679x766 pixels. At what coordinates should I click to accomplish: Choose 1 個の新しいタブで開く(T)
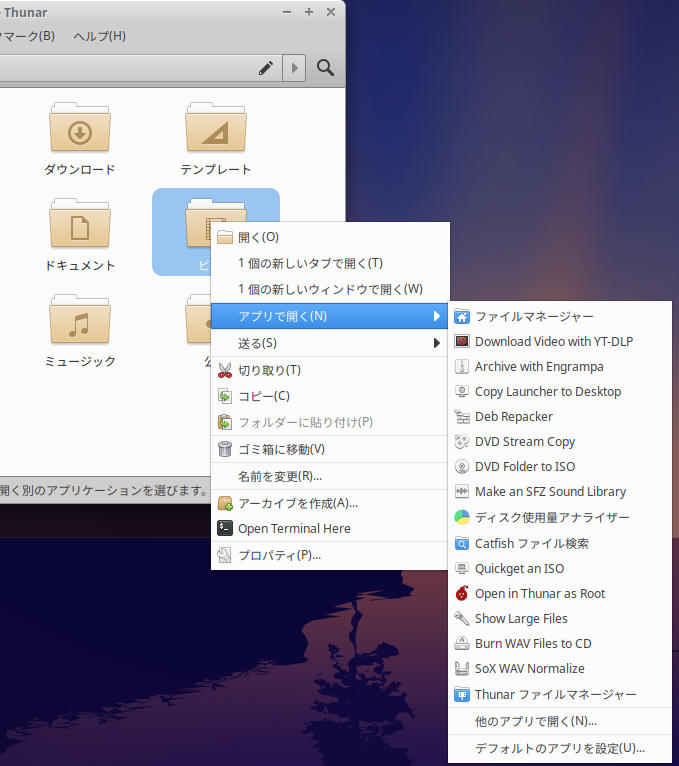click(330, 263)
